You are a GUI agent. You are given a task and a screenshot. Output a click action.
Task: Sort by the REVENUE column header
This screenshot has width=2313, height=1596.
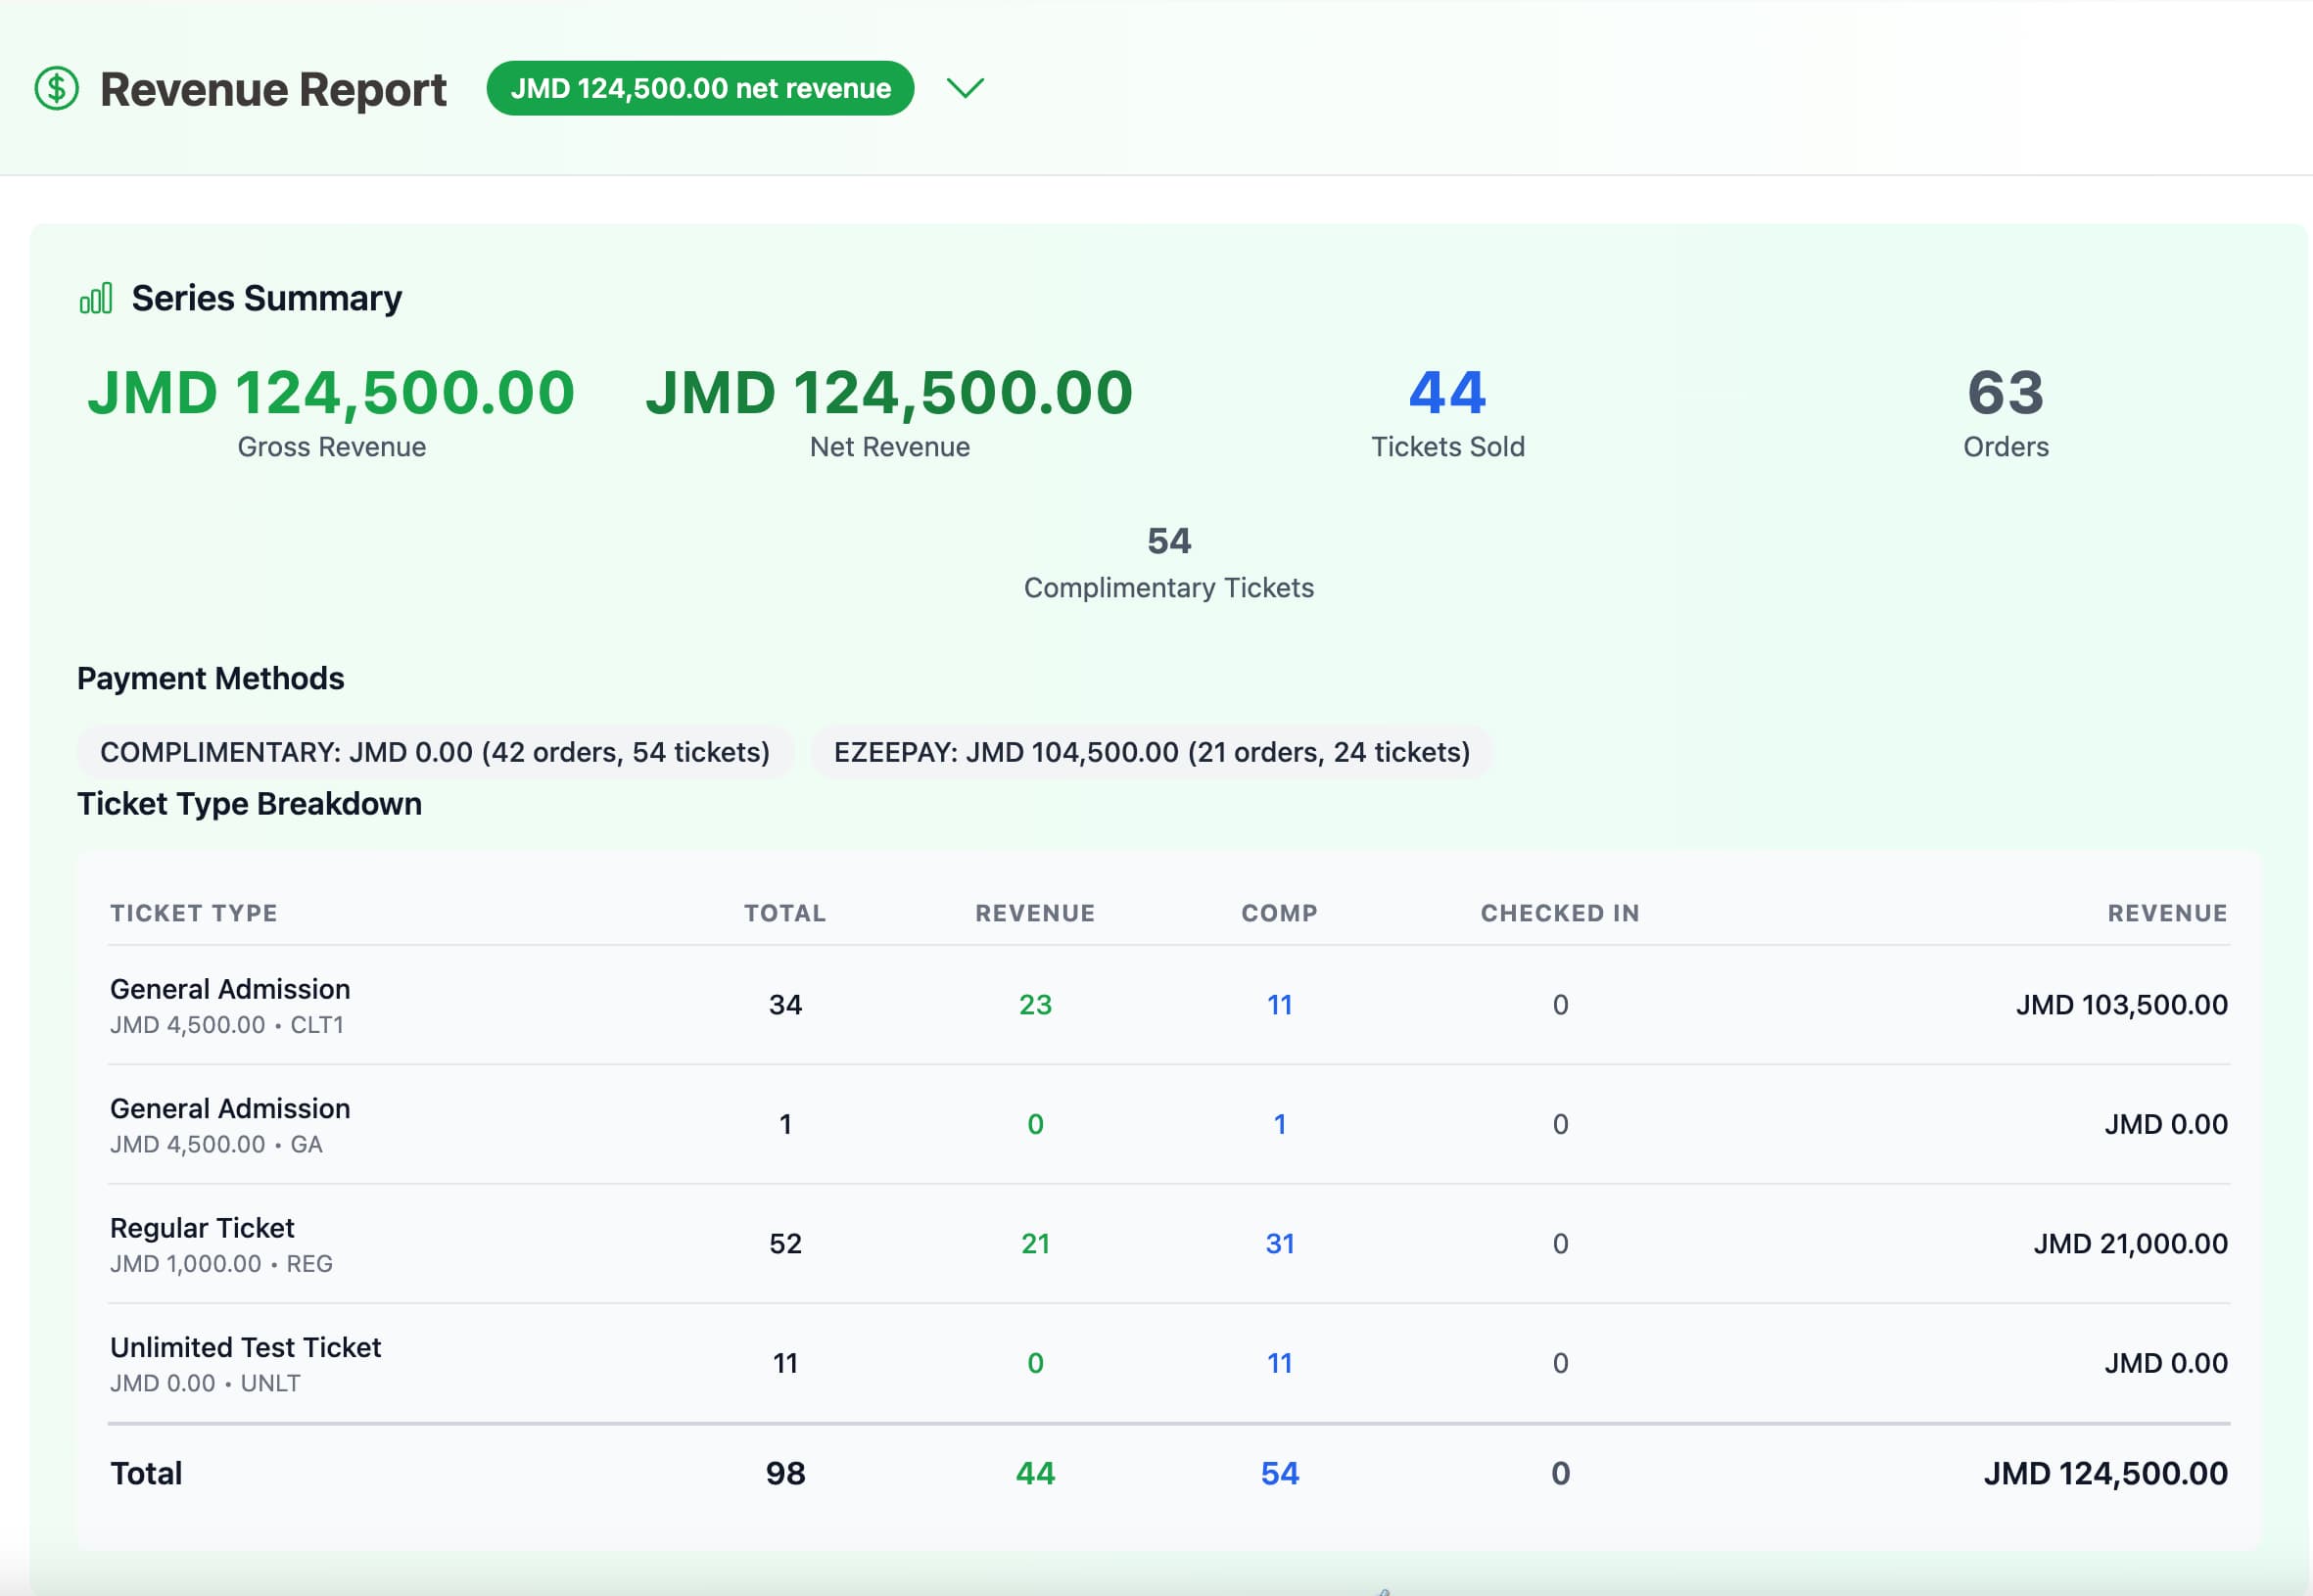[x=1035, y=912]
